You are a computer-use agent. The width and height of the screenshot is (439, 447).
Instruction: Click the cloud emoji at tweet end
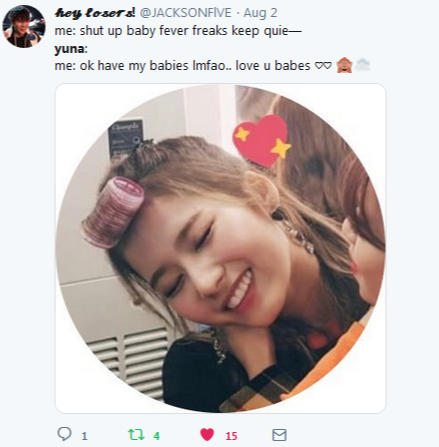point(362,65)
